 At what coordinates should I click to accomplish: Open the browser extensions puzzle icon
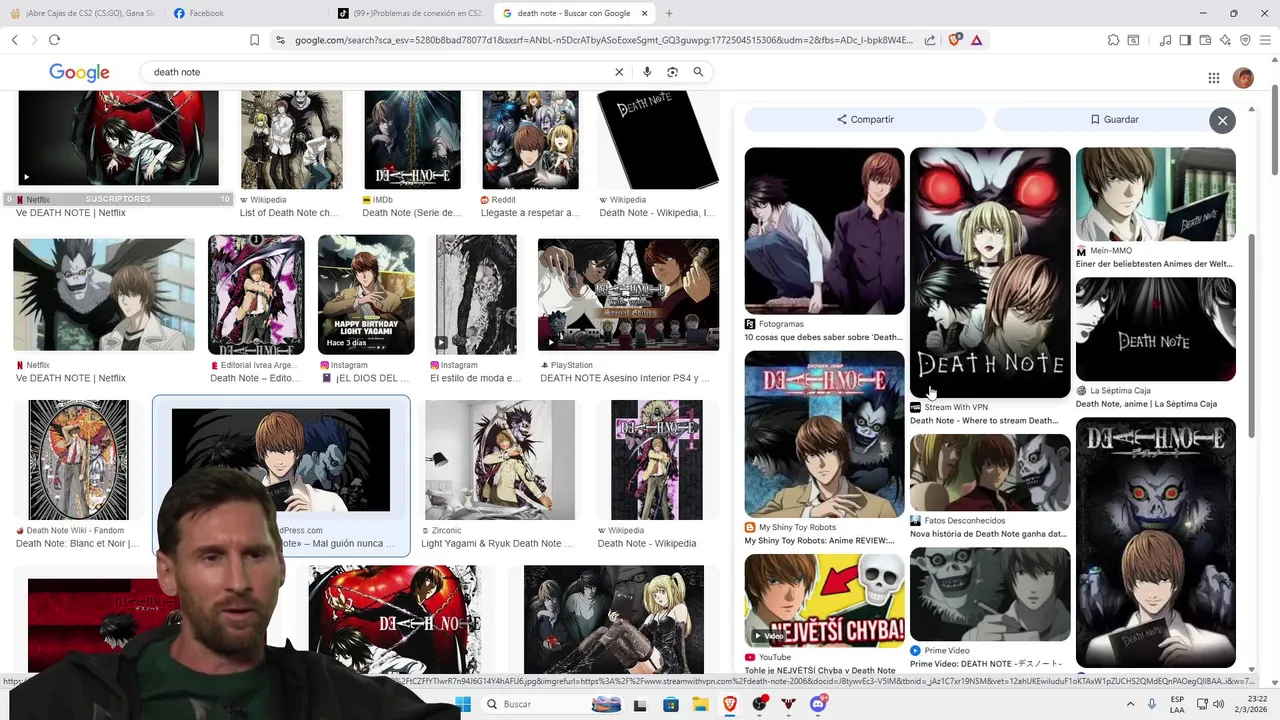(x=1113, y=40)
